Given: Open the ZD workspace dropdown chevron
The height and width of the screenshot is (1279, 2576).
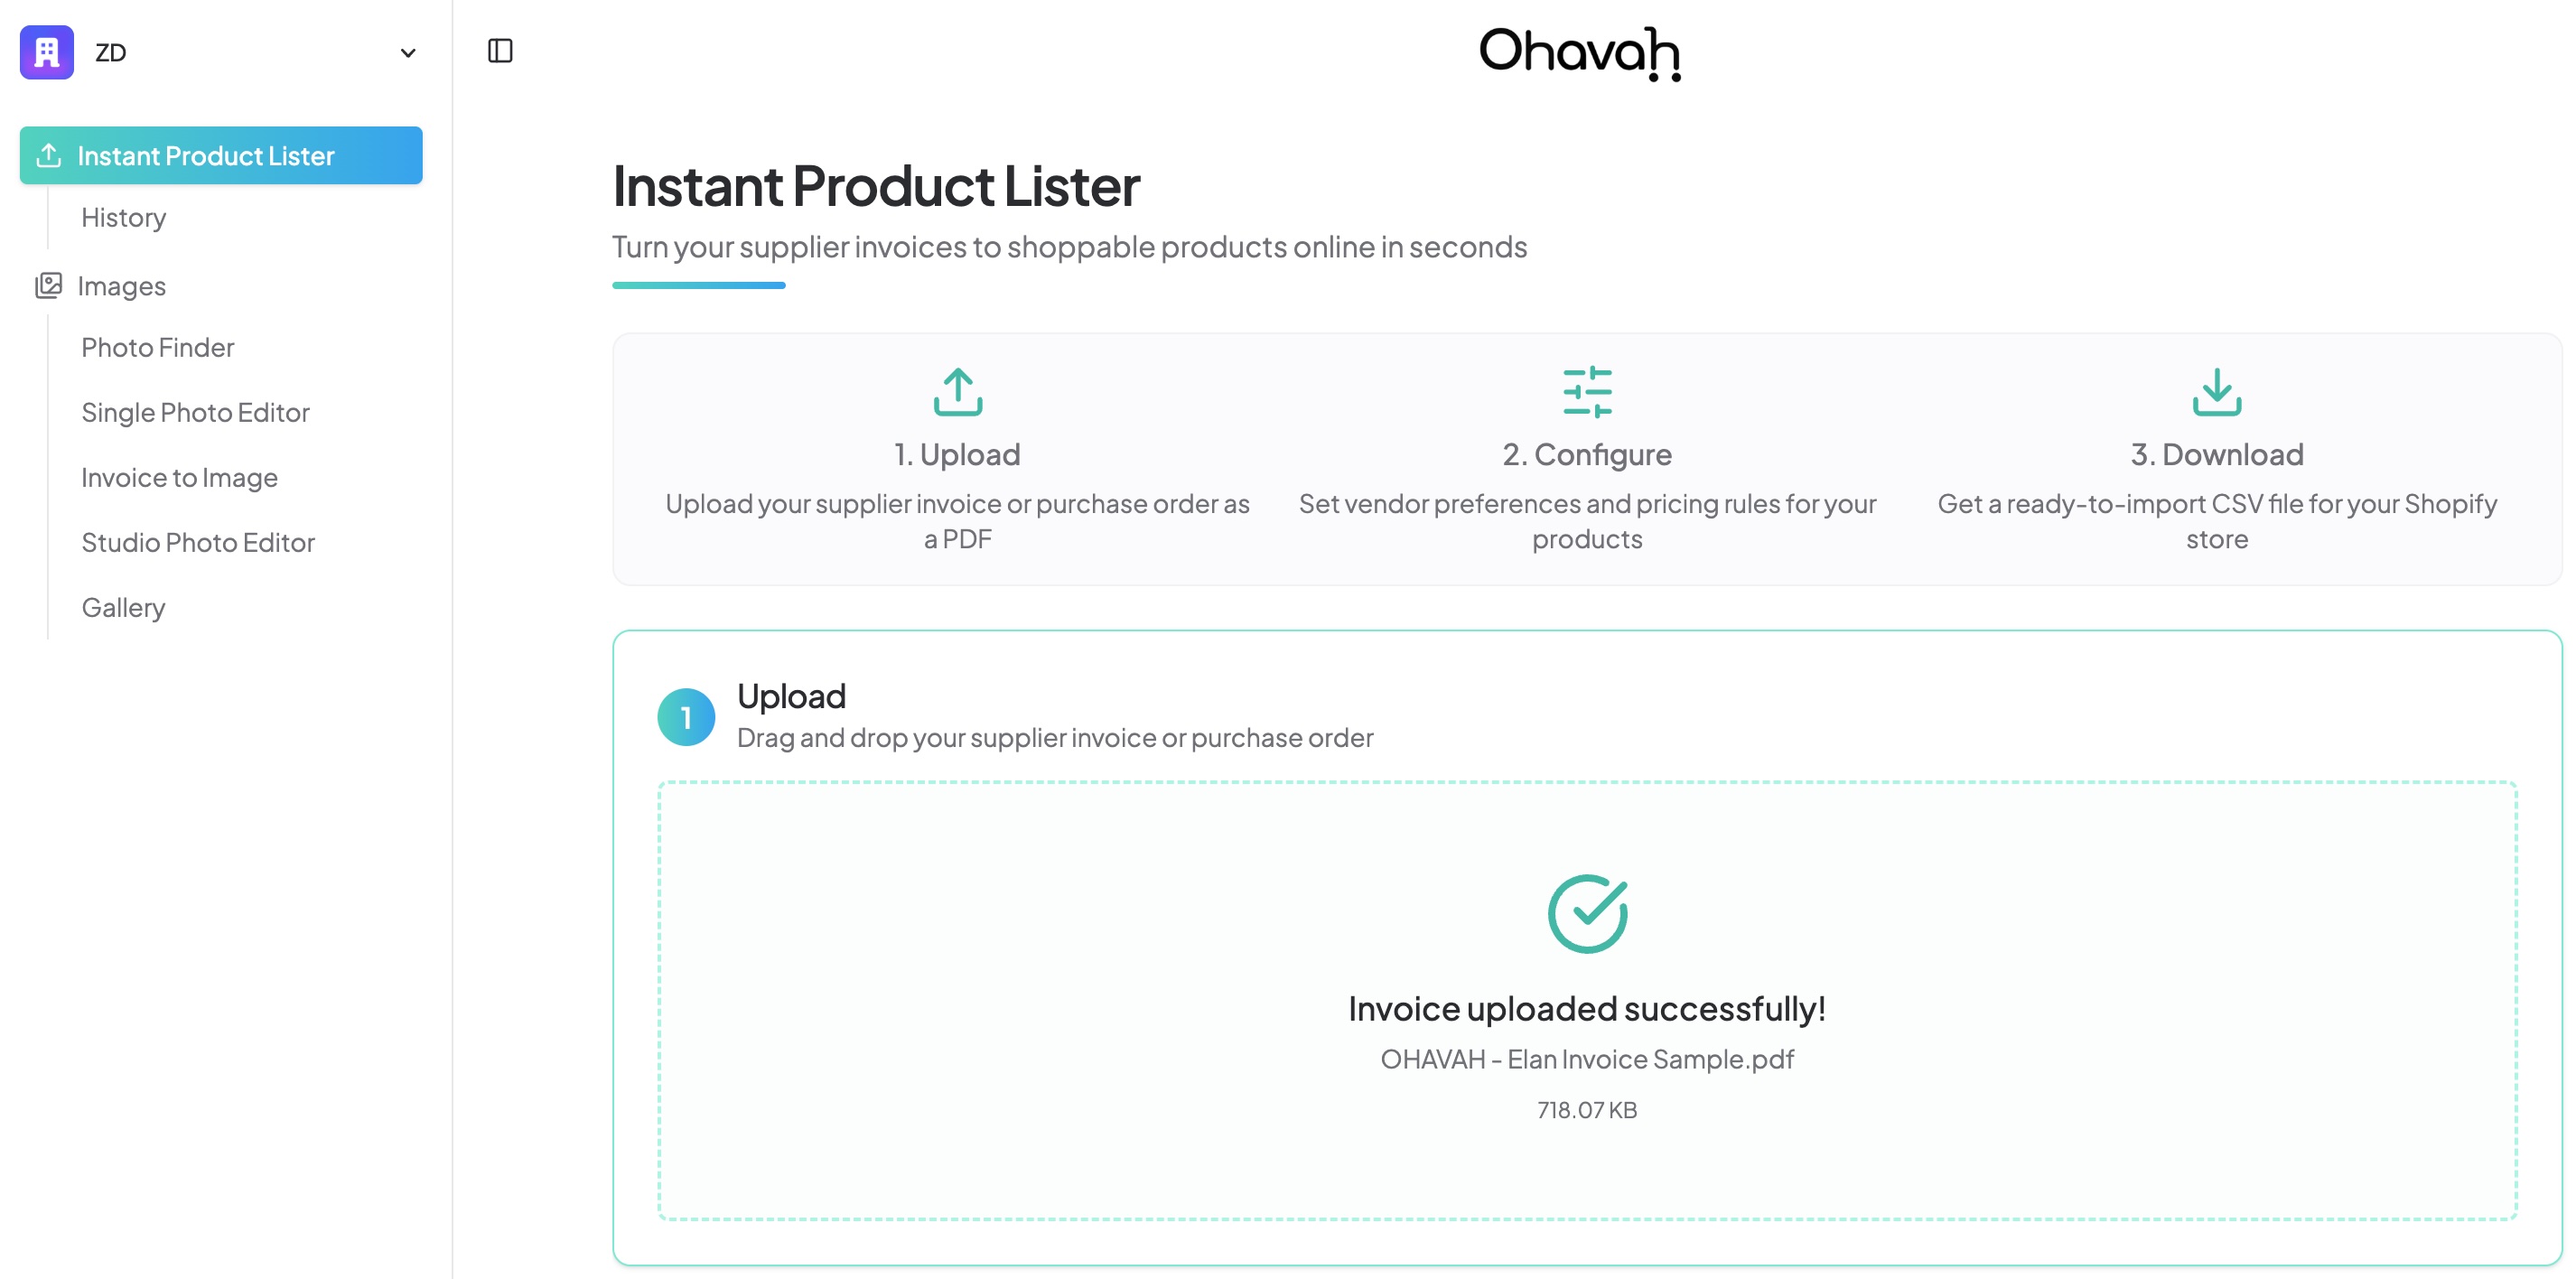Looking at the screenshot, I should pyautogui.click(x=407, y=52).
